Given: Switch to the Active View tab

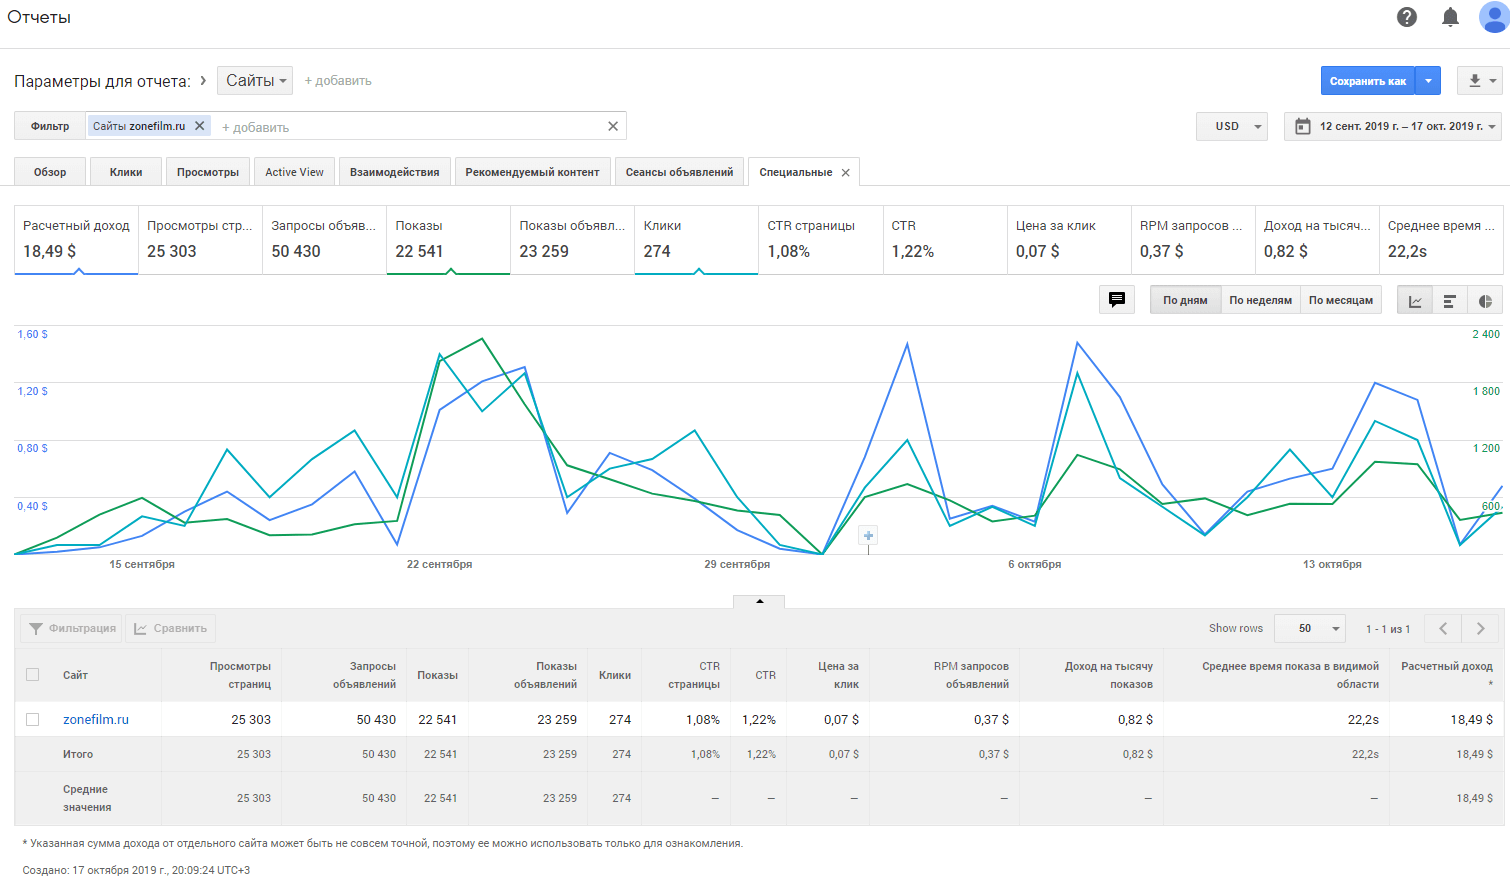Looking at the screenshot, I should [x=294, y=172].
